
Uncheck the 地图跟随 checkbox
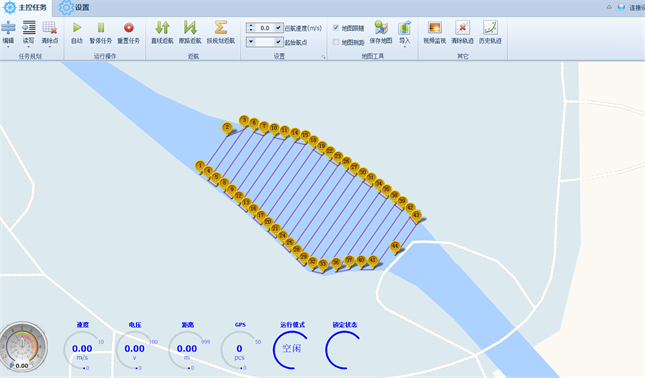point(336,28)
